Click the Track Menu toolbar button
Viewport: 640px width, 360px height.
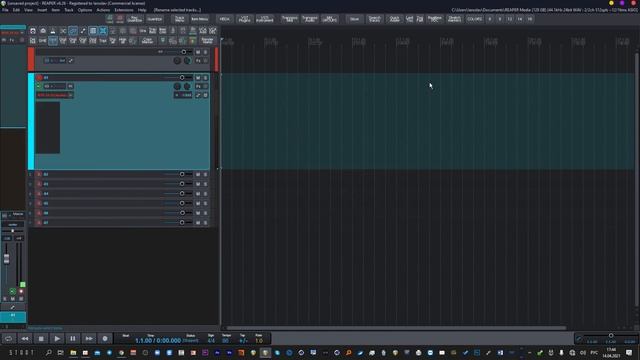(179, 19)
